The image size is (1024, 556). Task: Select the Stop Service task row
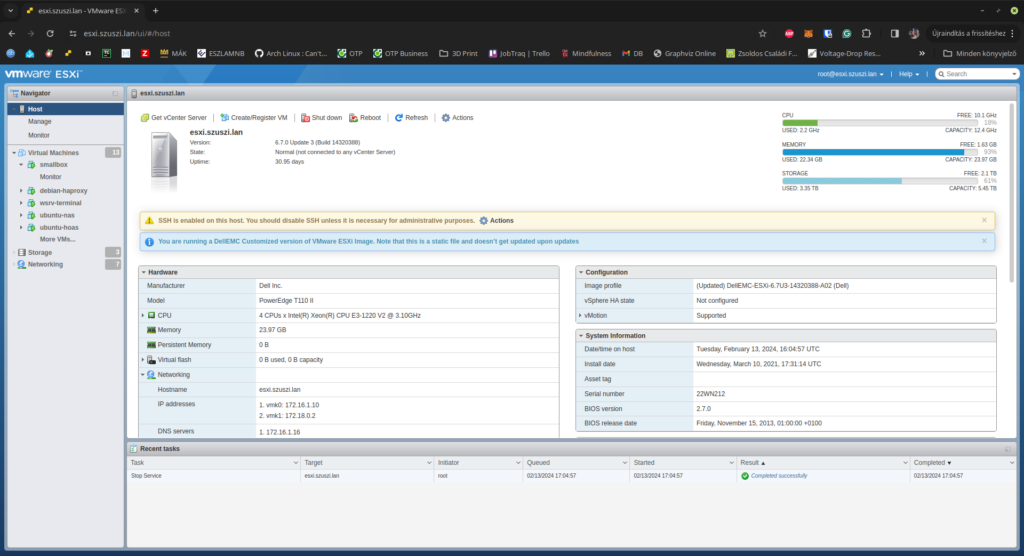571,476
